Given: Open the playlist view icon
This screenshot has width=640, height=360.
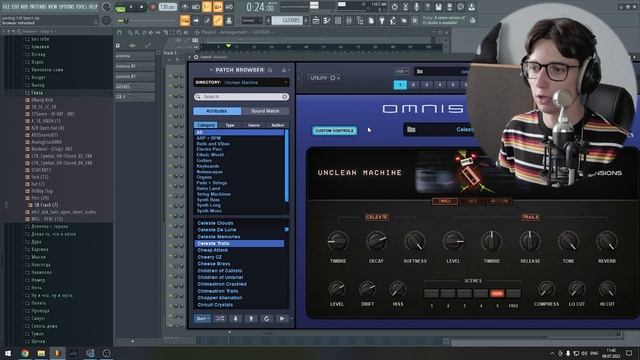Looking at the screenshot, I should [x=316, y=20].
